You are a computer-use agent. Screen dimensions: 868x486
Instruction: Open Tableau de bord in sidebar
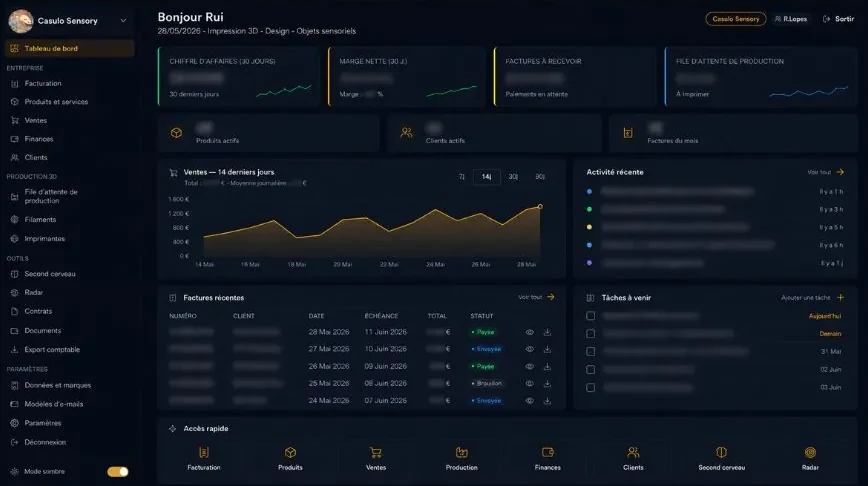click(70, 48)
